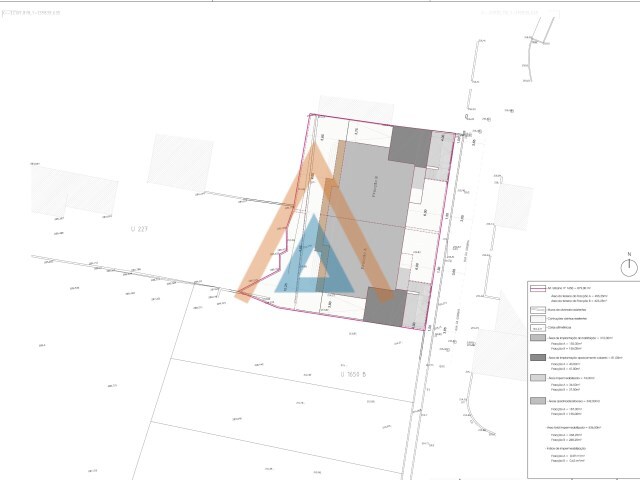Click the lower Fracção label in main building
The image size is (640, 480).
[x=364, y=258]
